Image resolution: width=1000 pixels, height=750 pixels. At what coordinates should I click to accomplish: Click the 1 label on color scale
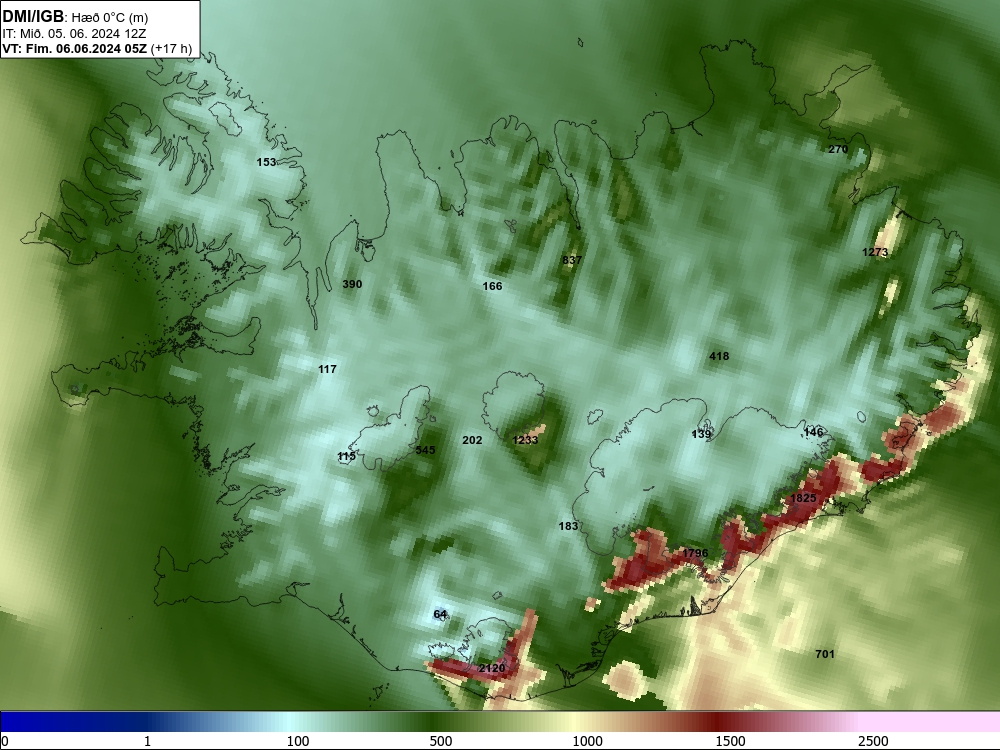pyautogui.click(x=147, y=741)
